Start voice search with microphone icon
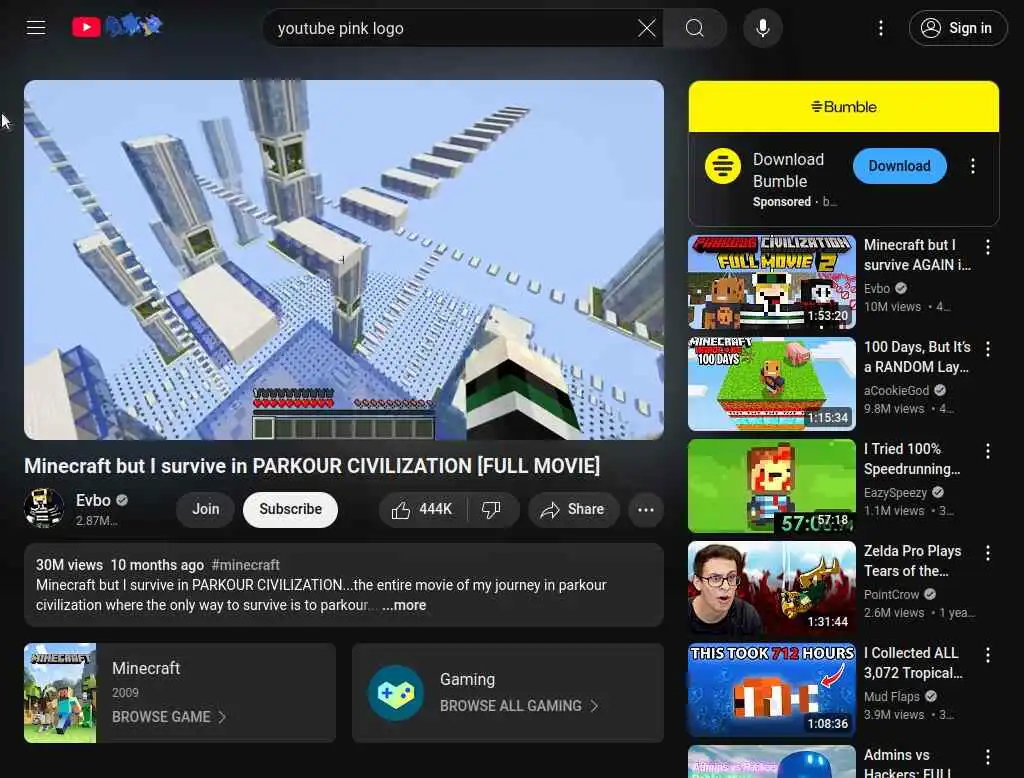The width and height of the screenshot is (1024, 778). coord(763,28)
